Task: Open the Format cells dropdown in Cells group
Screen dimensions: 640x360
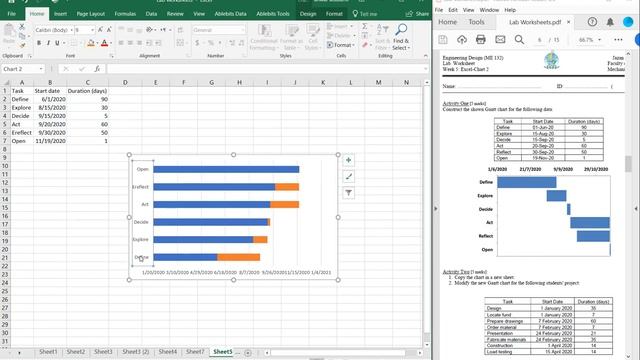Action: (341, 45)
